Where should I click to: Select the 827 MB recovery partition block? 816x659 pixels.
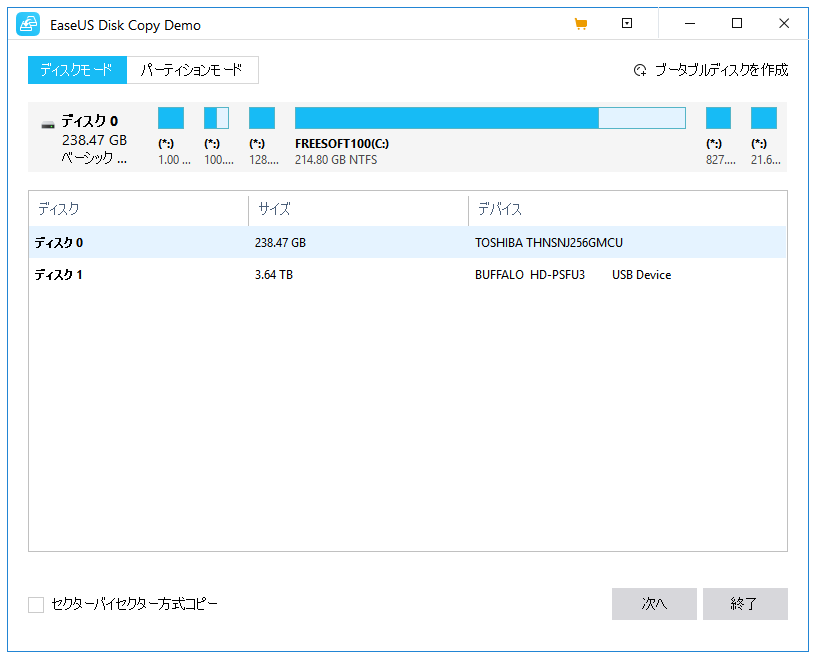tap(718, 117)
